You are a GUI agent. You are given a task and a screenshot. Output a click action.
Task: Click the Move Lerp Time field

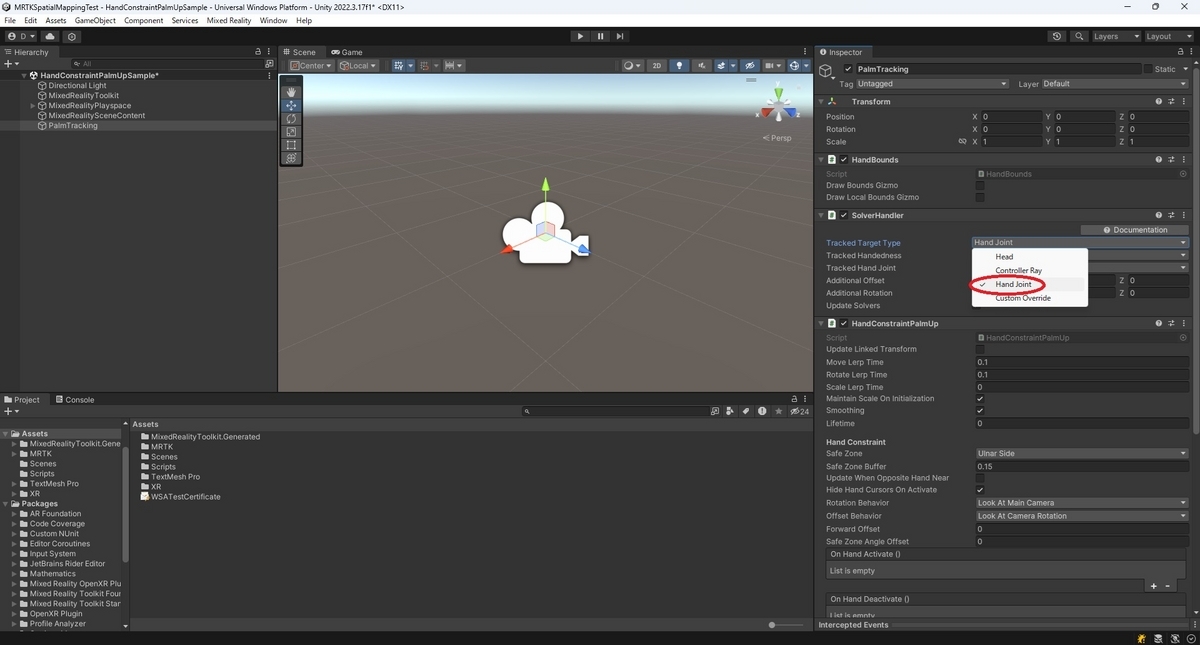tap(1082, 362)
